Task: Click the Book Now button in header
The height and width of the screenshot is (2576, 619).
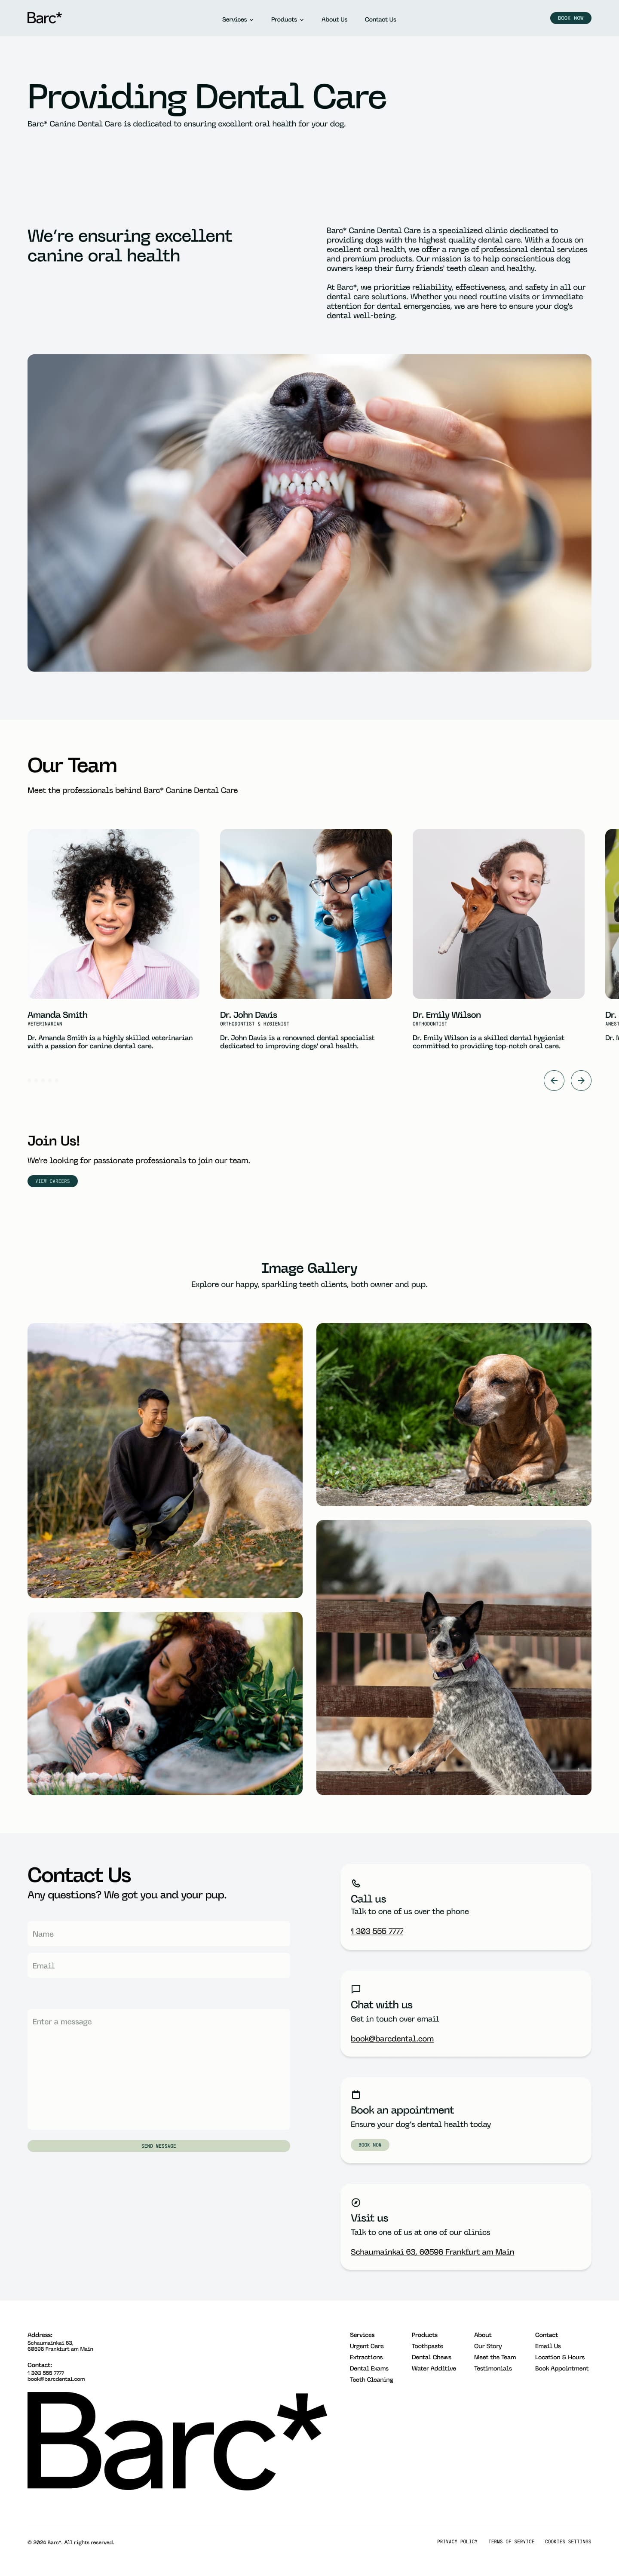Action: click(571, 18)
